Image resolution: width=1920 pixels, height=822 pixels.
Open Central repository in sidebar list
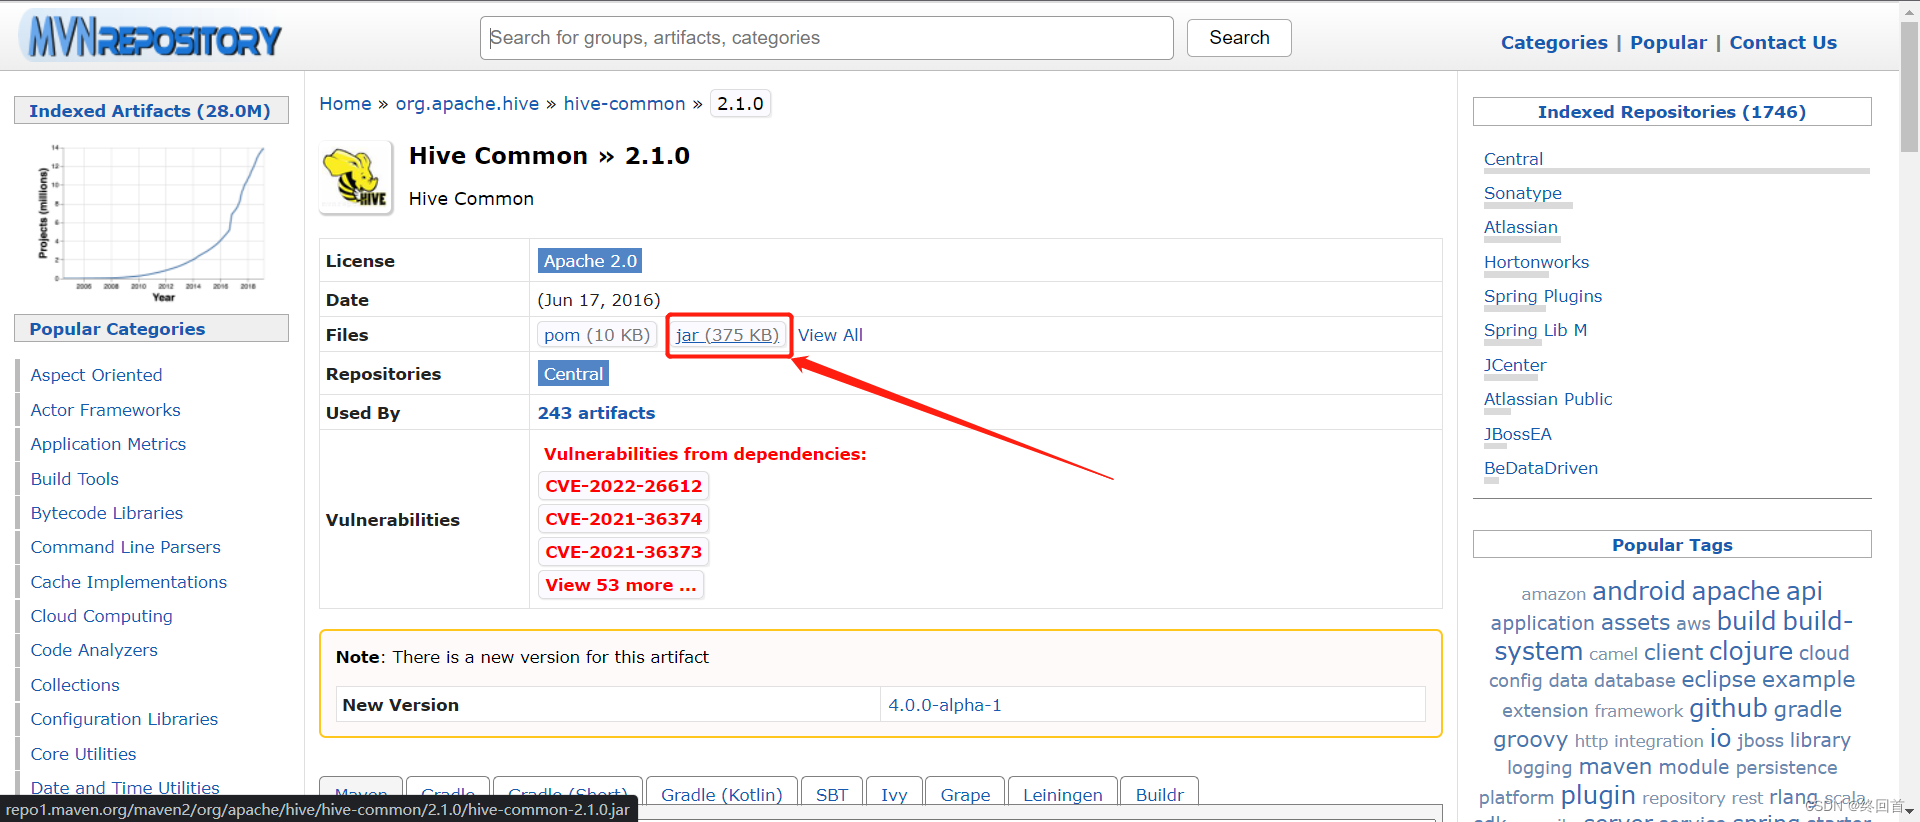(1513, 159)
